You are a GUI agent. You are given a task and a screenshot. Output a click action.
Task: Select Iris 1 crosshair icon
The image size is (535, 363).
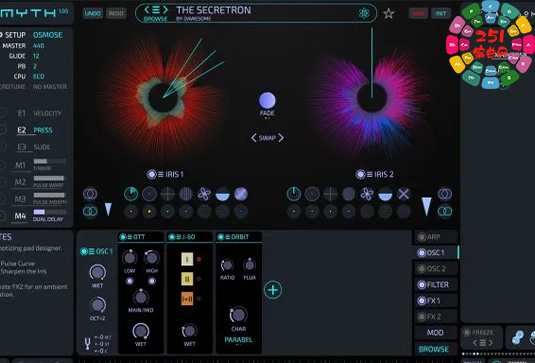pos(168,194)
